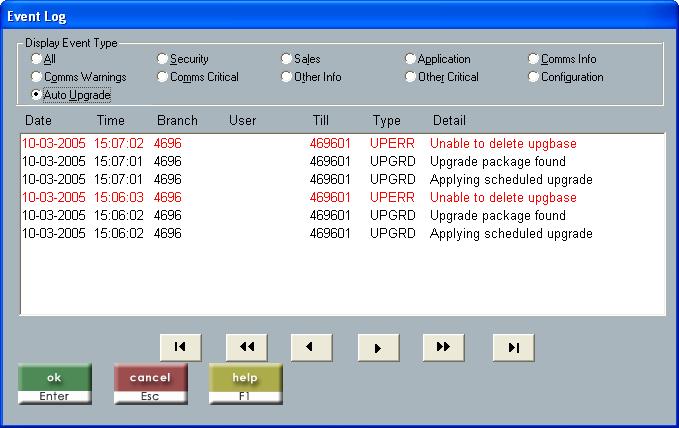Click the green ok button

(55, 384)
